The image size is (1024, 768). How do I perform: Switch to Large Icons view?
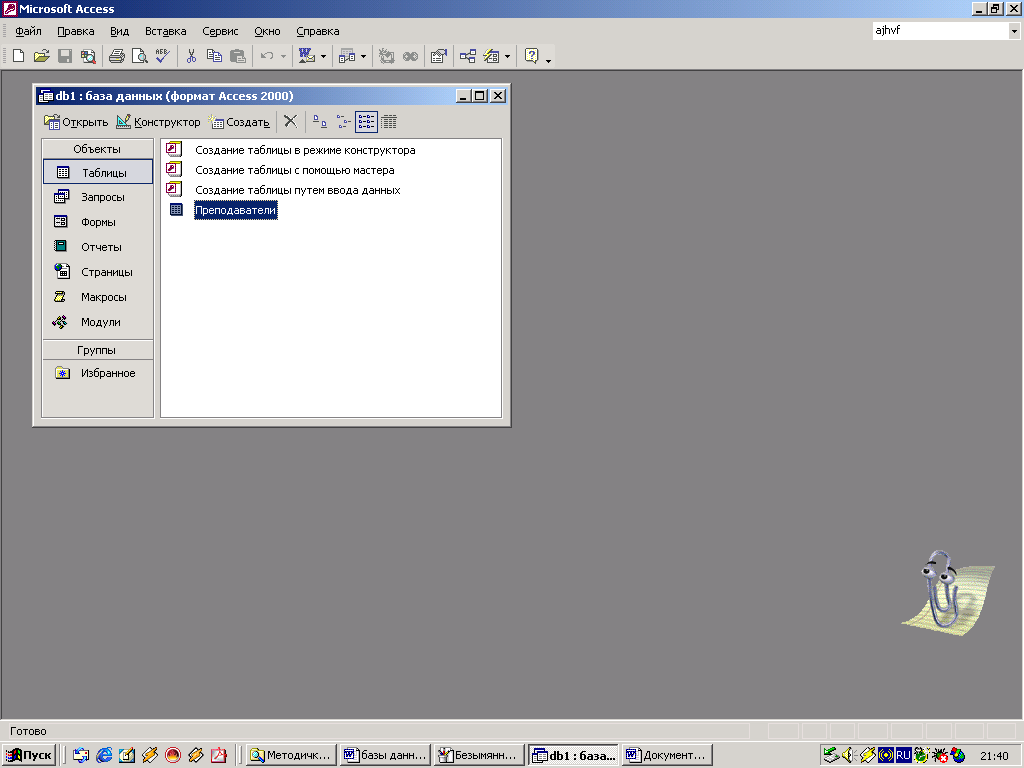320,121
